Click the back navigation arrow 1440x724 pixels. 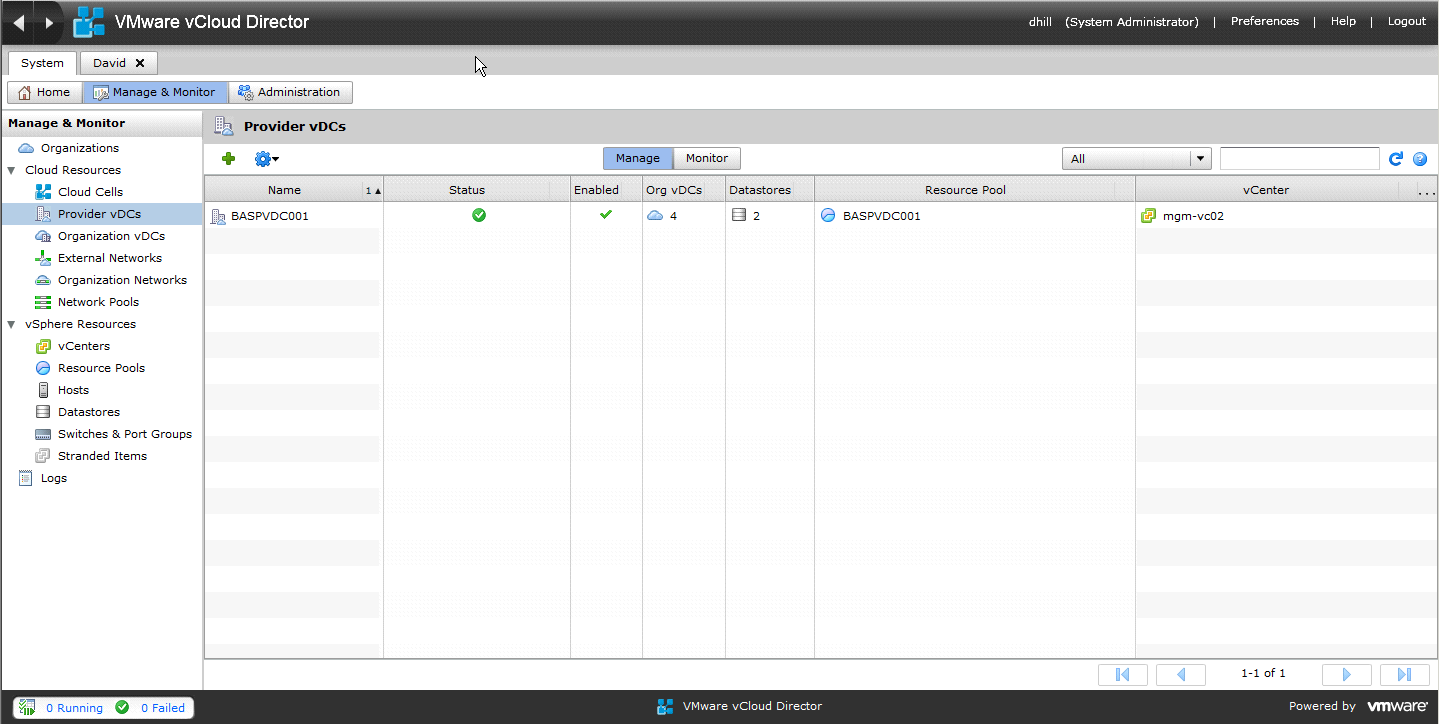19,22
